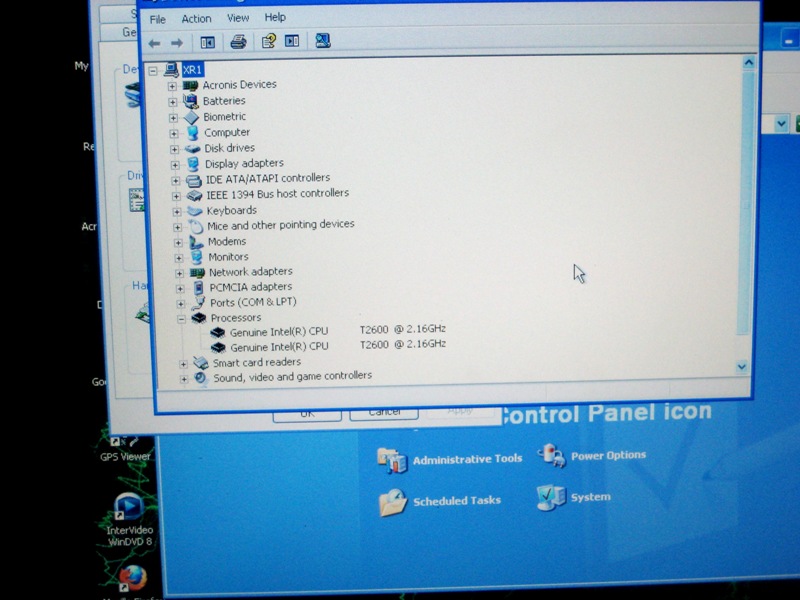Click the IDE ATA/ATAPI controllers icon
Screen dimensions: 800x600
[194, 180]
